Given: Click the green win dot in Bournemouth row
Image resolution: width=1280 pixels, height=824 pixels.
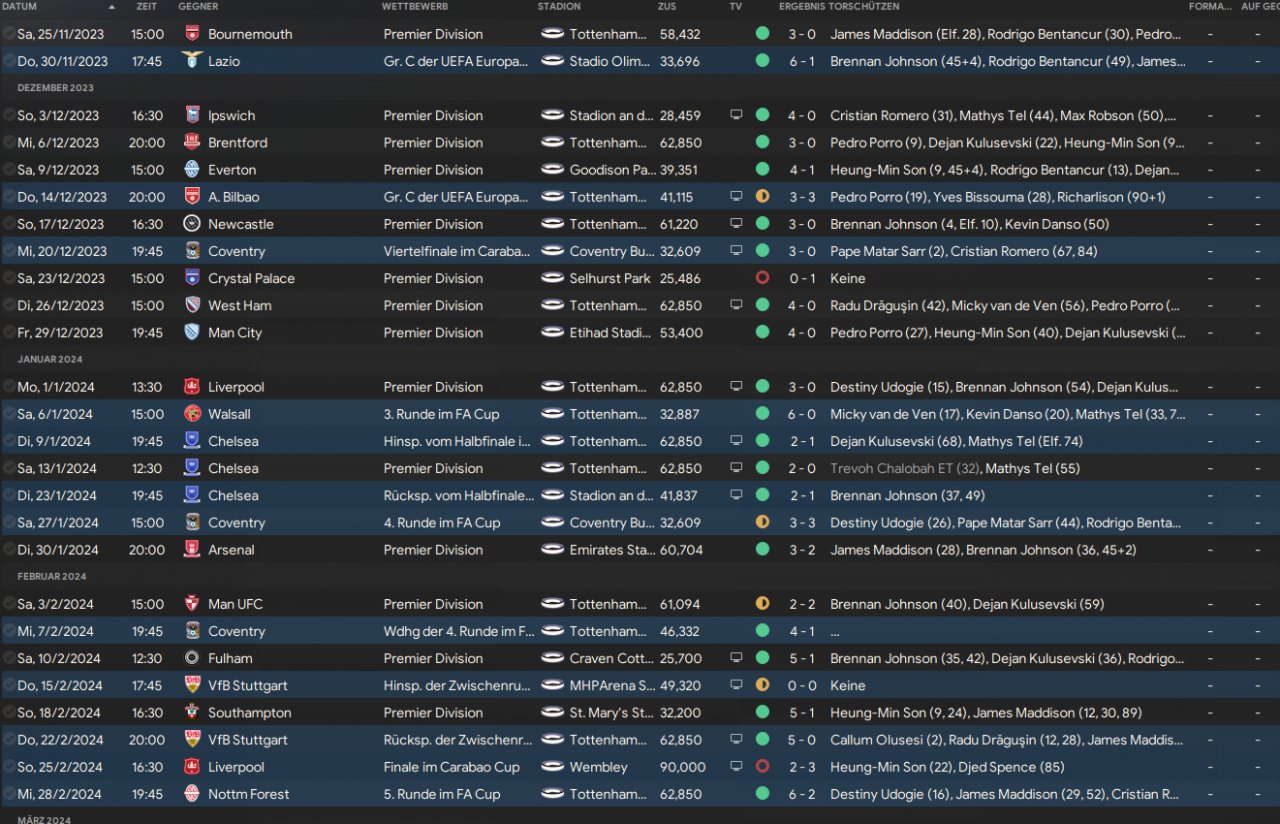Looking at the screenshot, I should (762, 34).
